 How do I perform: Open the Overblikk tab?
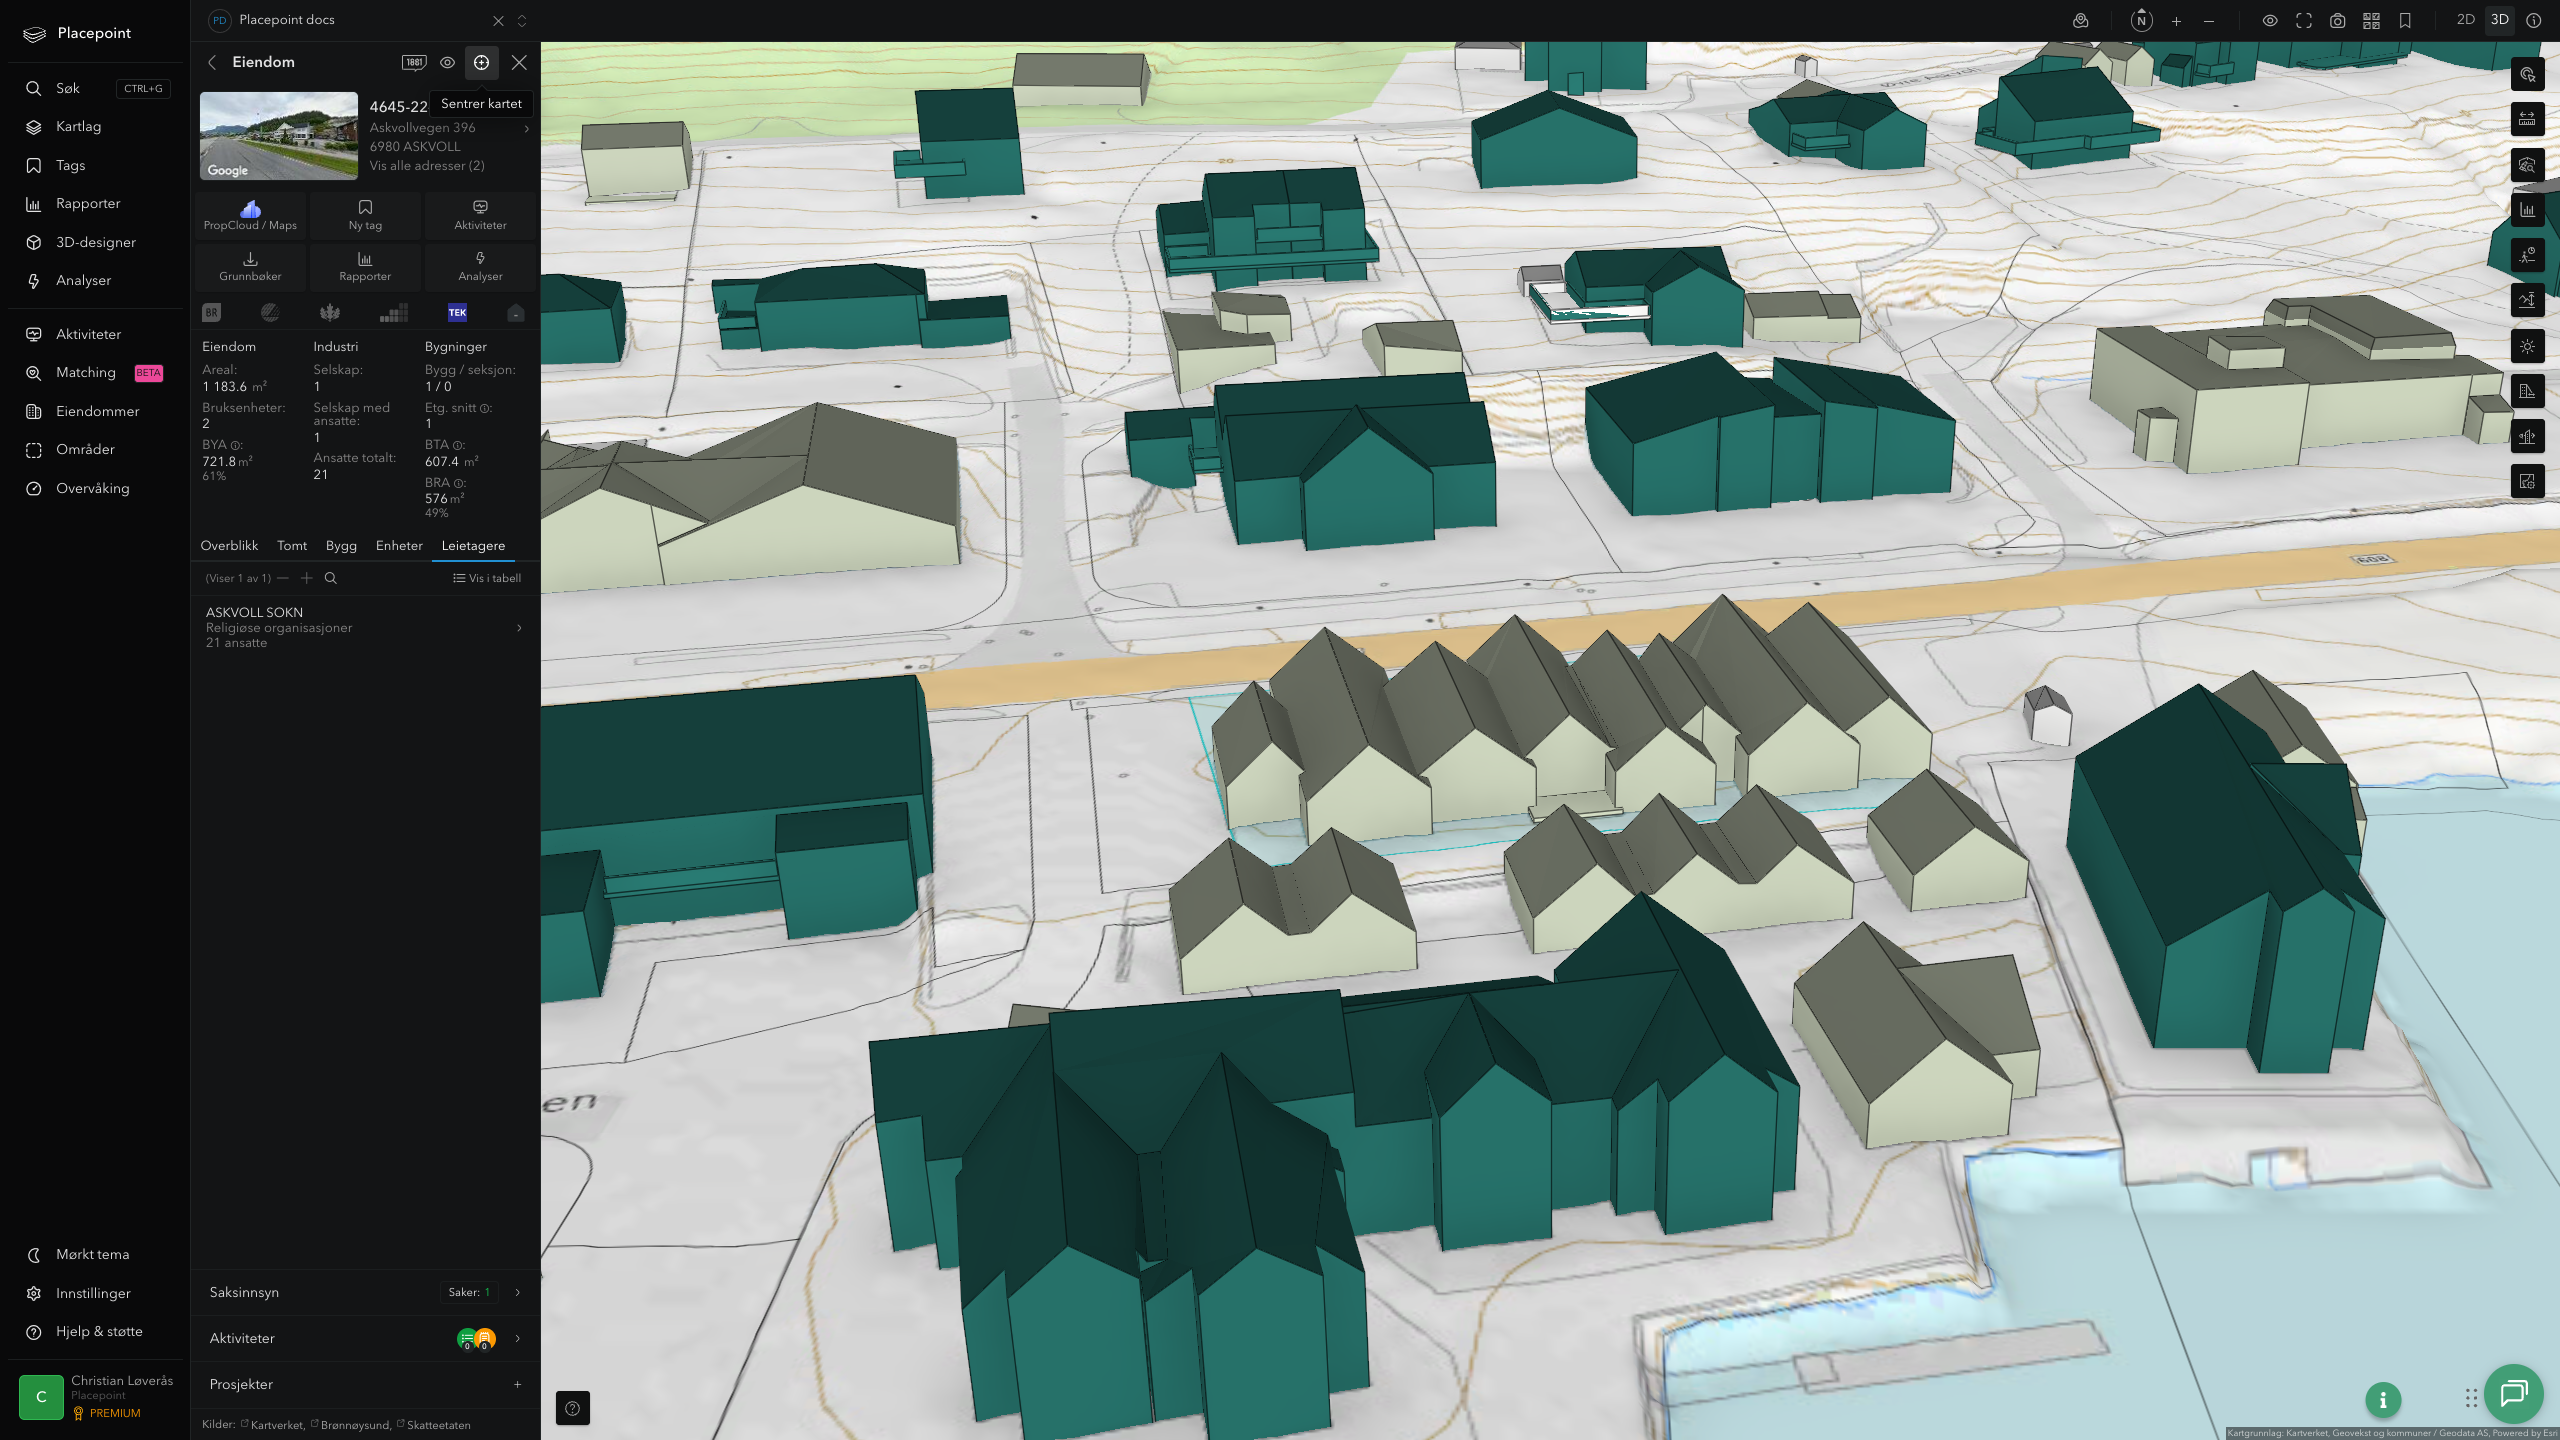click(x=229, y=545)
